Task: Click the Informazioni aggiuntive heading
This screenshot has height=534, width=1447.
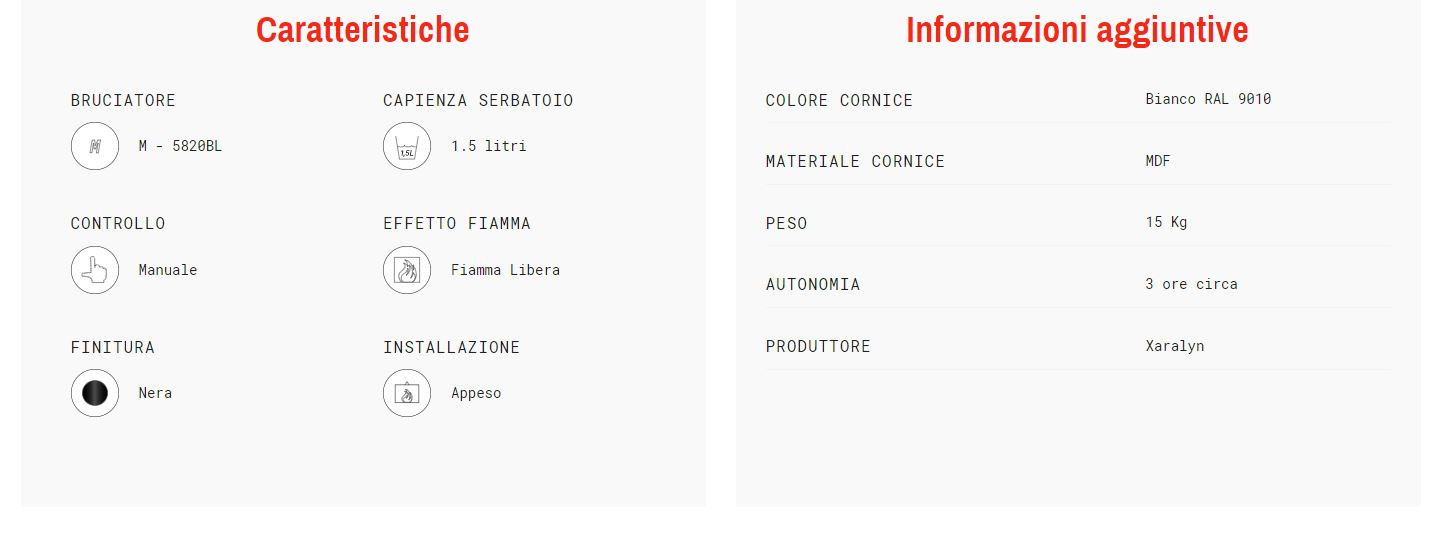Action: click(1077, 29)
